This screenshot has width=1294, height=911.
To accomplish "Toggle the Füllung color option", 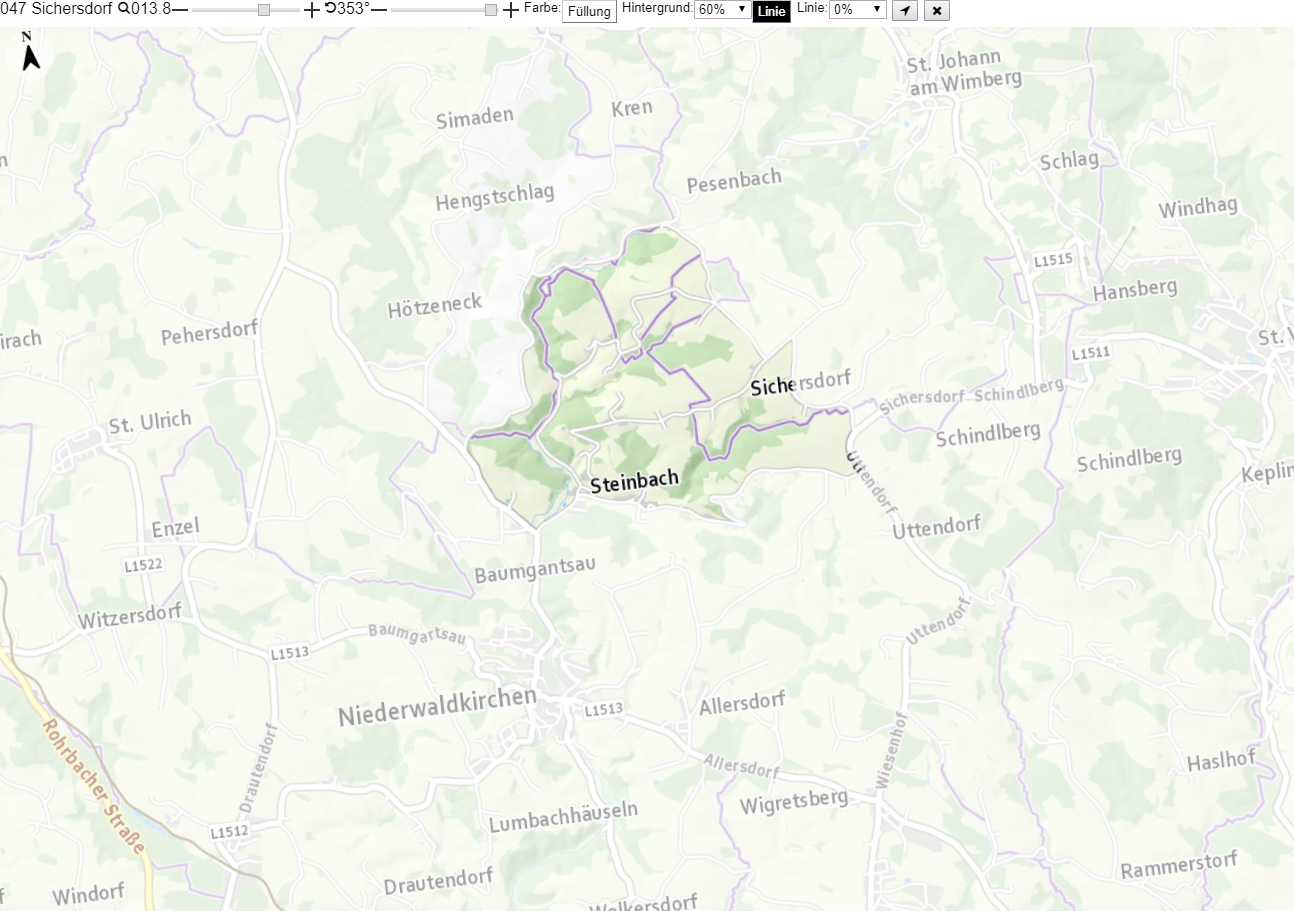I will click(x=589, y=12).
